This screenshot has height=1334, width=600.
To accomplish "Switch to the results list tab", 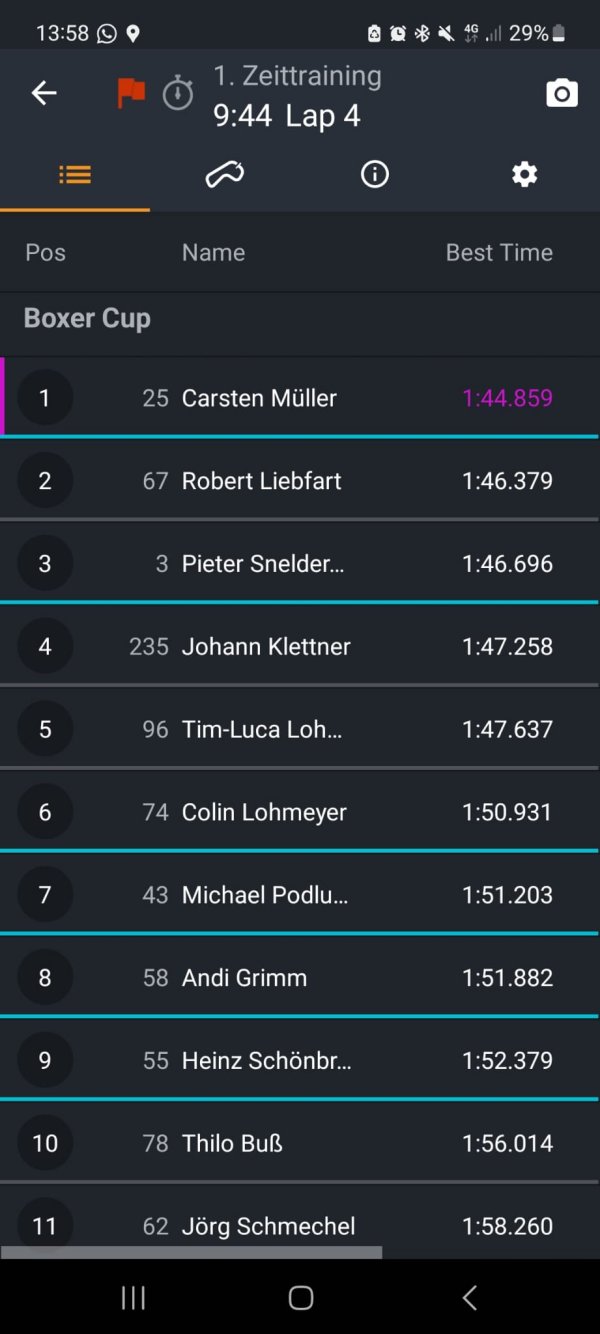I will 75,175.
